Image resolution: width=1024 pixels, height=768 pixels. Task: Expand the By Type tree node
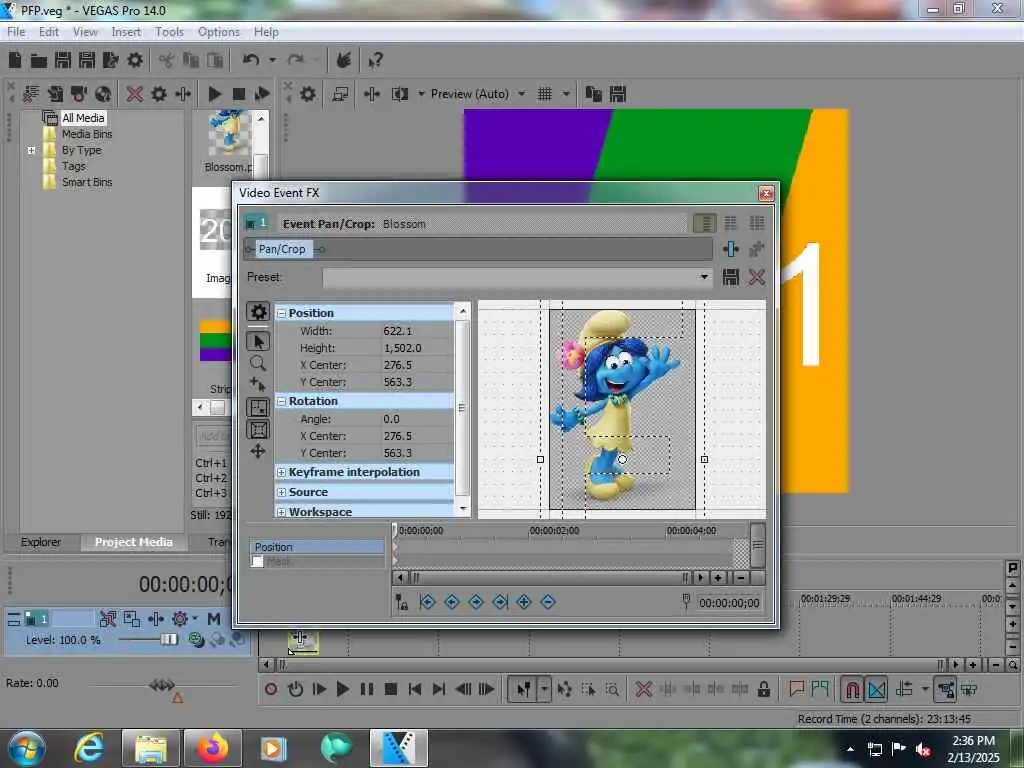[x=31, y=150]
